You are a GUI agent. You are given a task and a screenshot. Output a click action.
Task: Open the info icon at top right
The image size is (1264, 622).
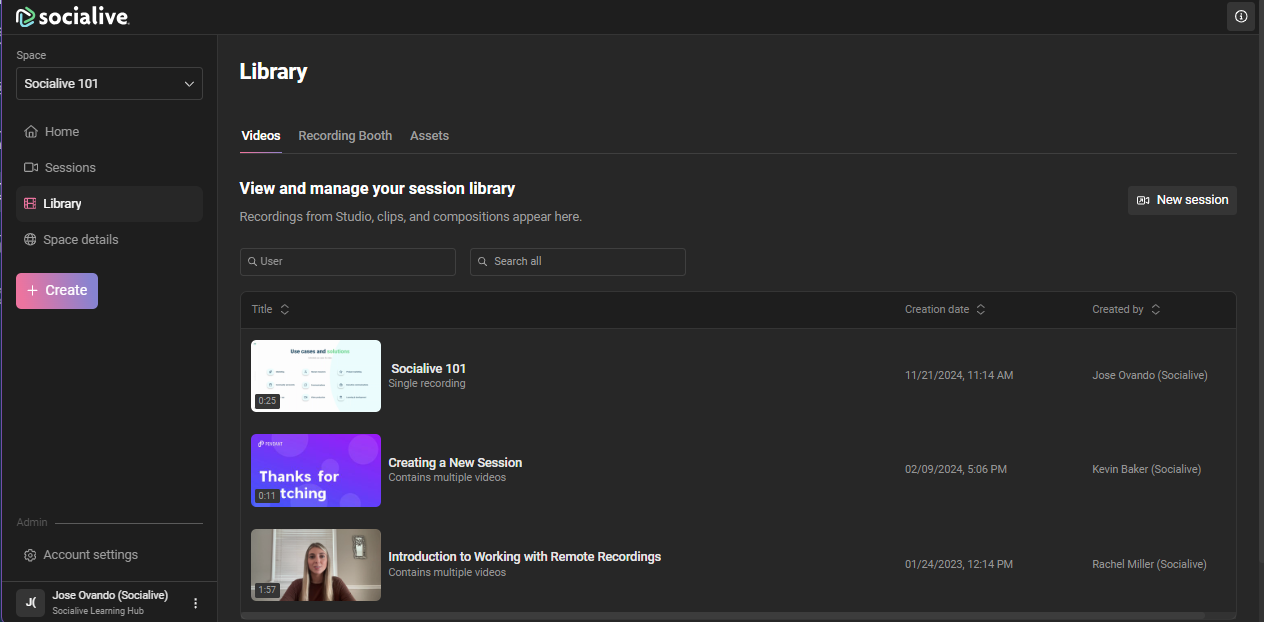pyautogui.click(x=1241, y=16)
